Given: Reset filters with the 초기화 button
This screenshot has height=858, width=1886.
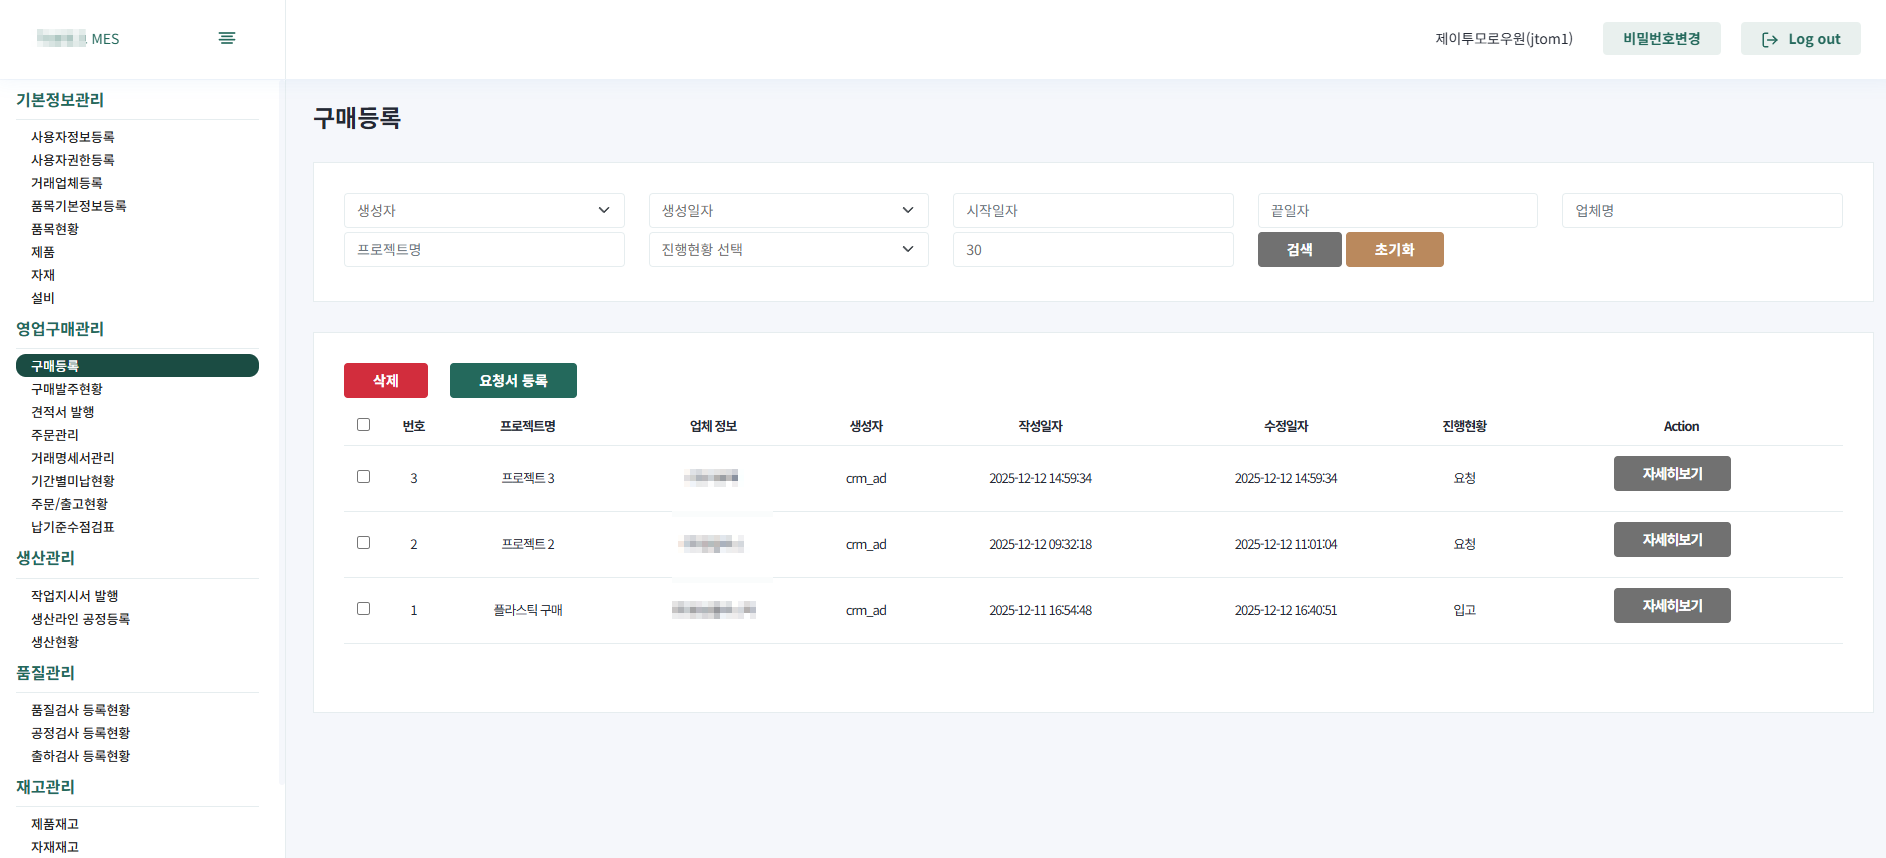Looking at the screenshot, I should [x=1394, y=249].
